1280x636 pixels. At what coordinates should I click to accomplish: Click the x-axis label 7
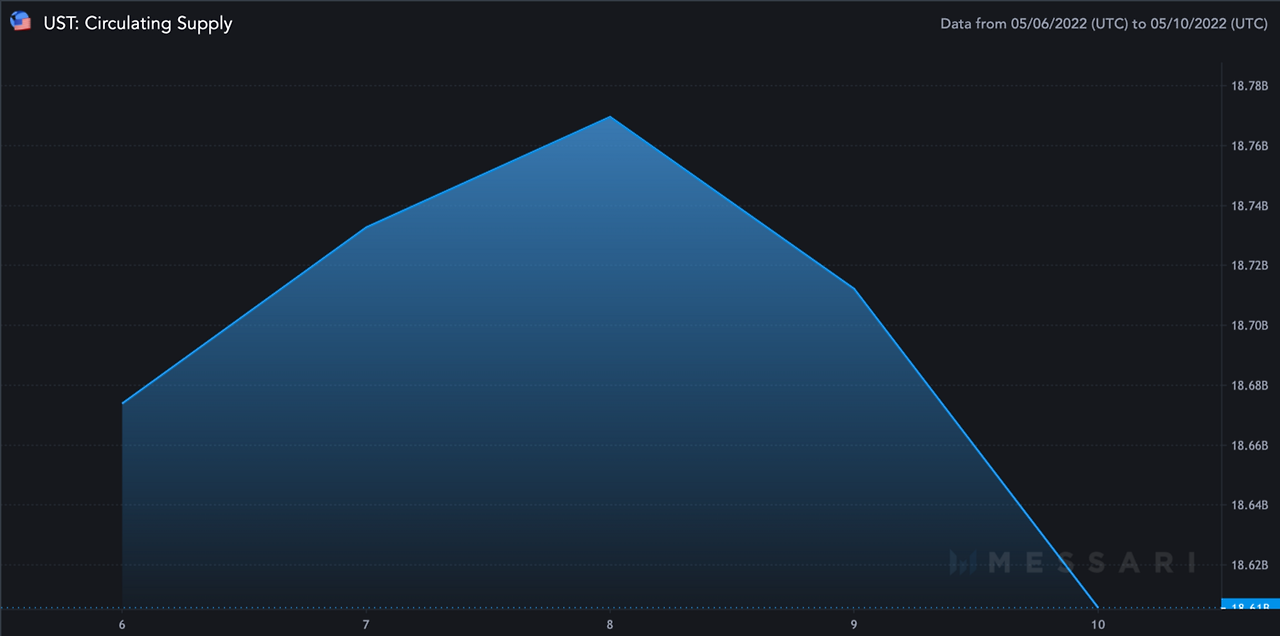point(366,624)
